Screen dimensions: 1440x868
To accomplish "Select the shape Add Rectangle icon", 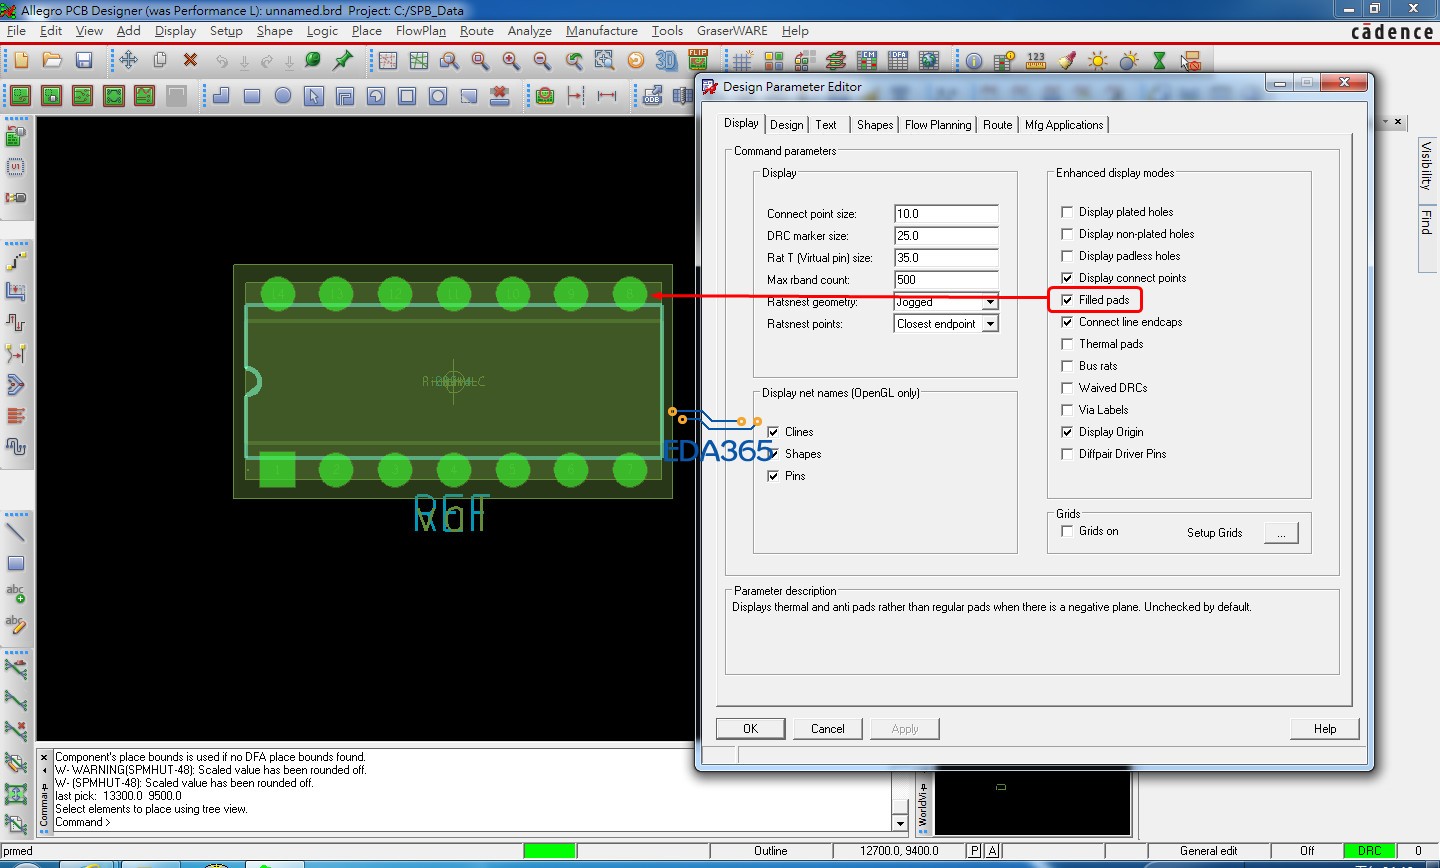I will coord(252,96).
